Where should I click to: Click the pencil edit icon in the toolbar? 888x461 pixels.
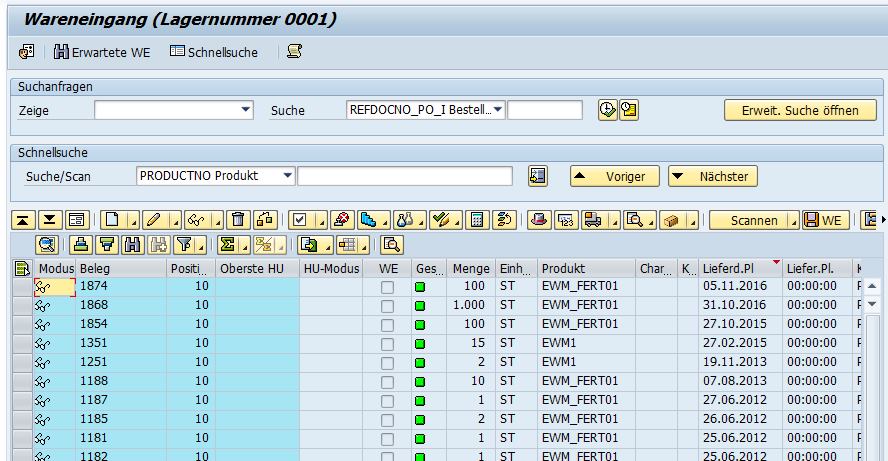152,220
